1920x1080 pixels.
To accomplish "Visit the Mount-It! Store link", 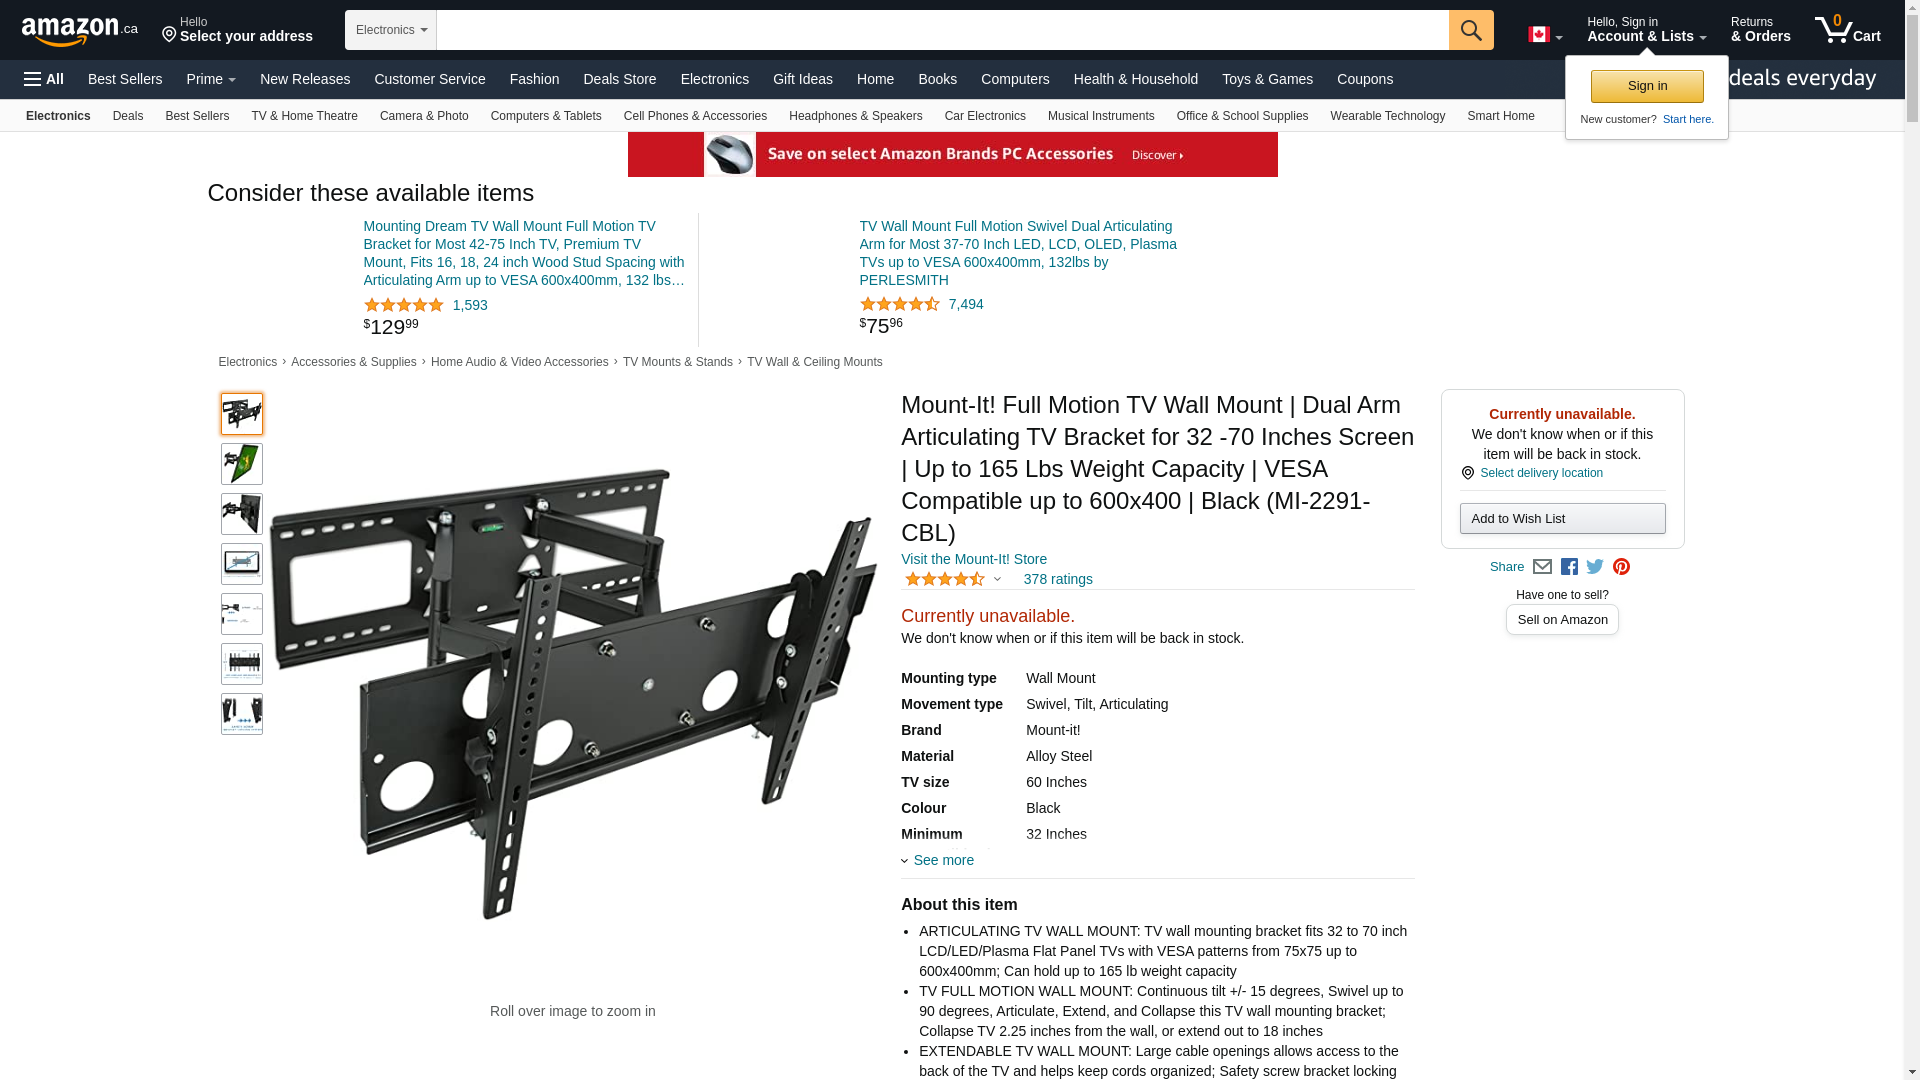I will (974, 559).
